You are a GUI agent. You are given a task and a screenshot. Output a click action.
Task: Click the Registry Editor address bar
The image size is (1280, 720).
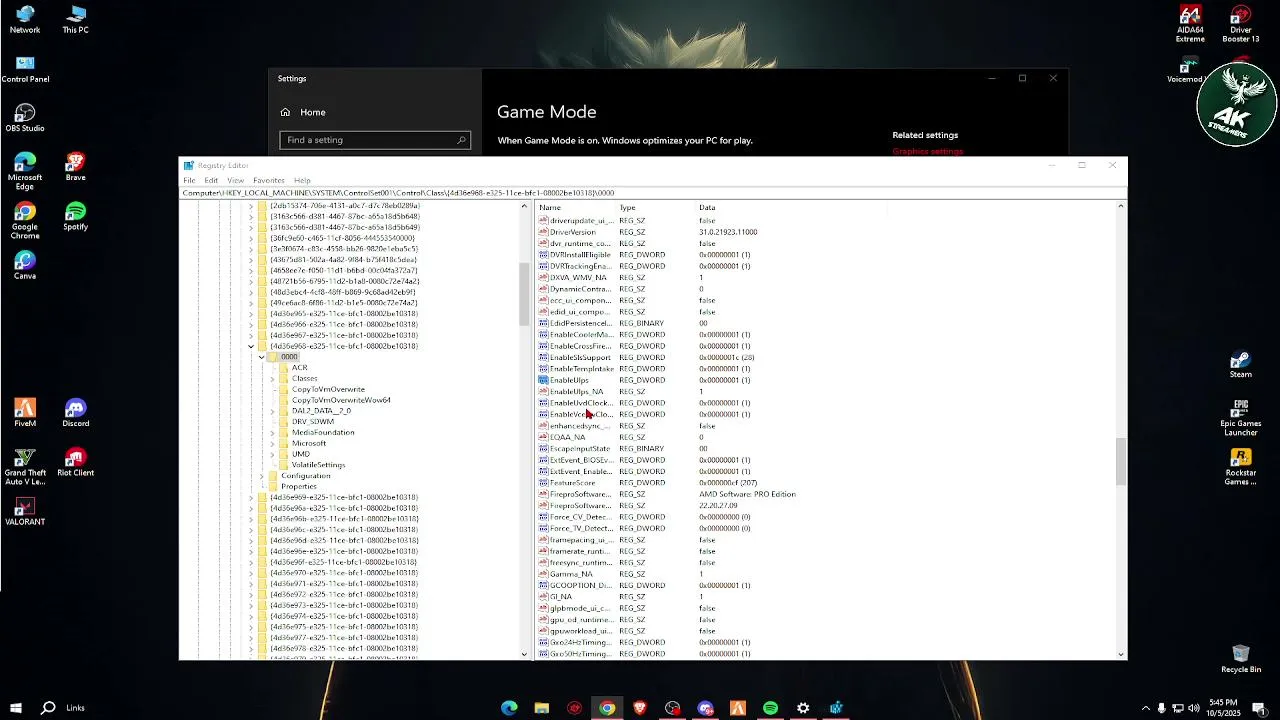(653, 193)
